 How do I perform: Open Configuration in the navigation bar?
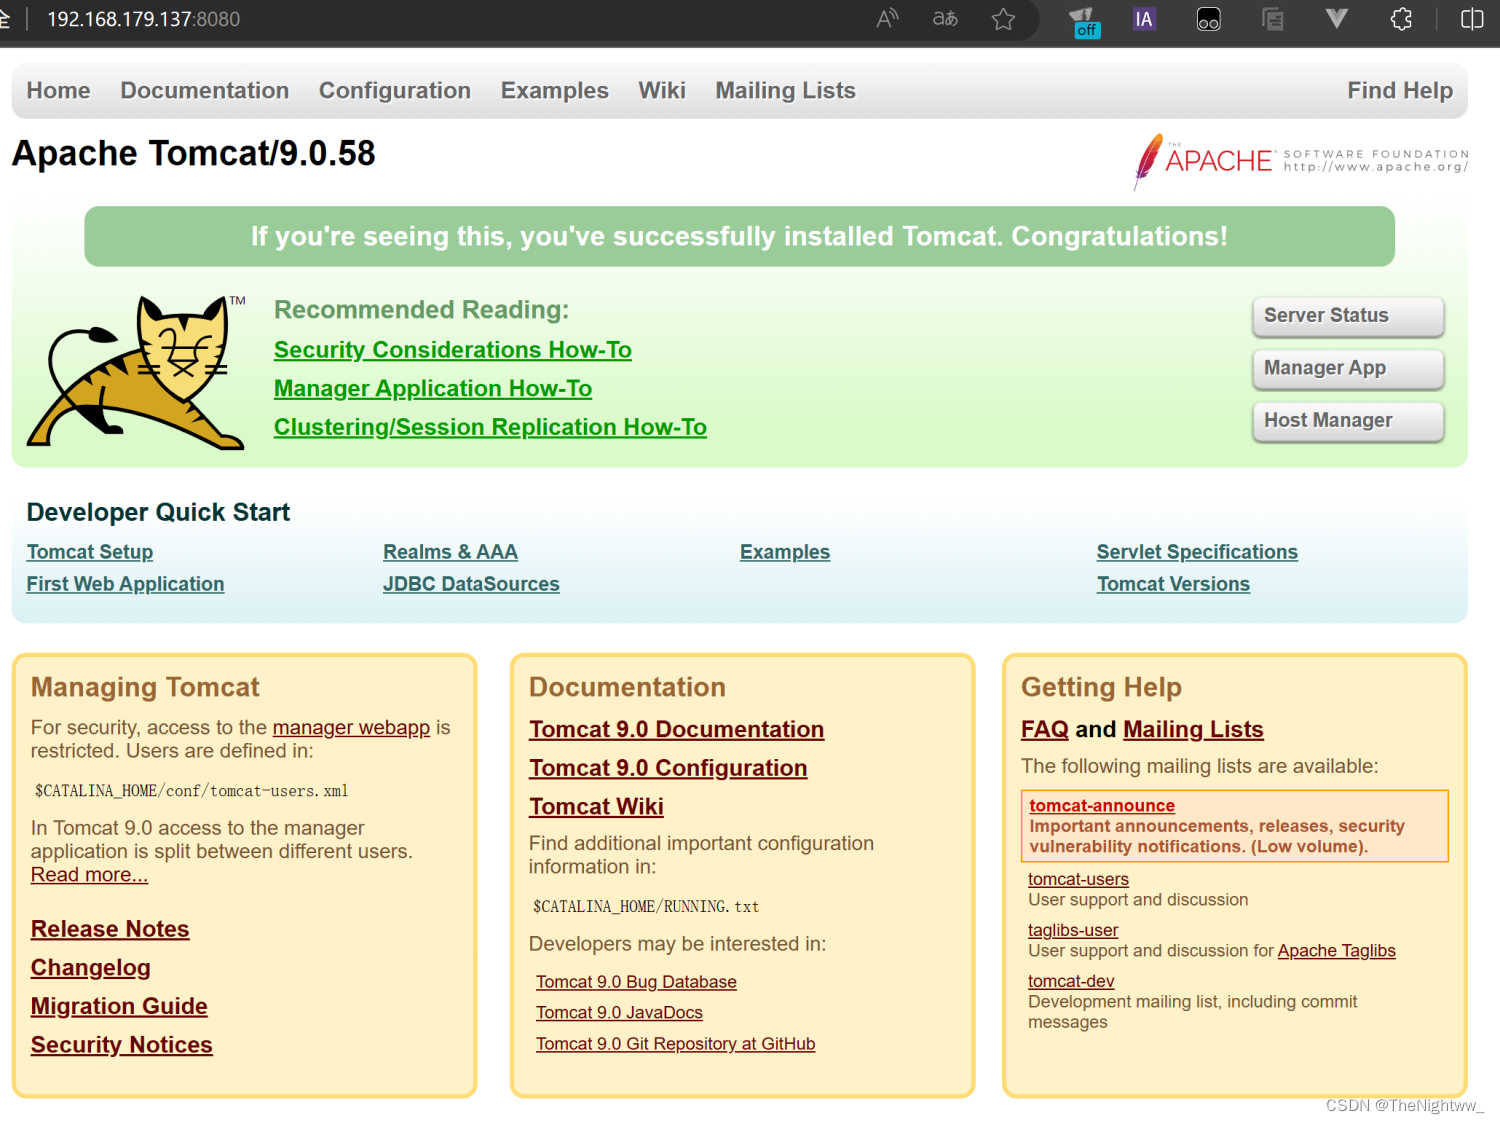click(395, 91)
